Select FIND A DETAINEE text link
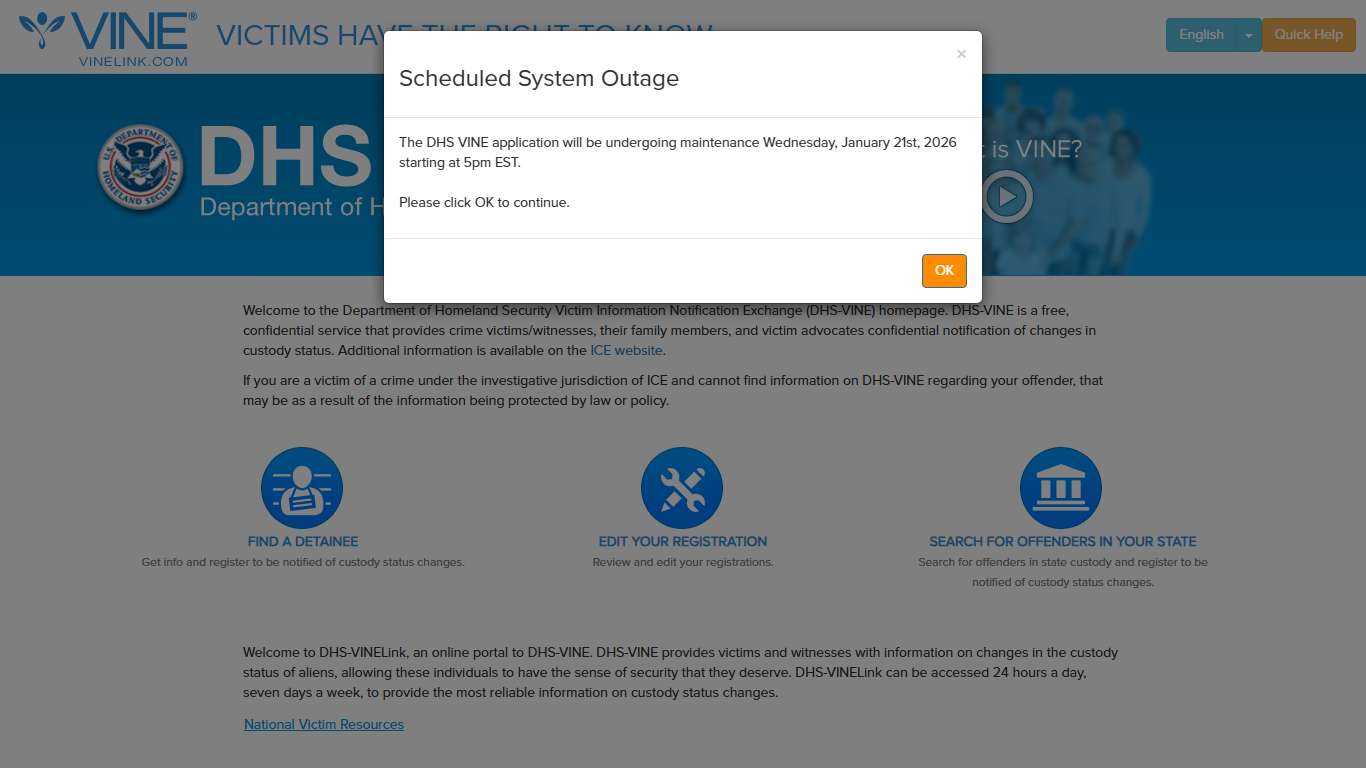The image size is (1366, 768). tap(303, 541)
